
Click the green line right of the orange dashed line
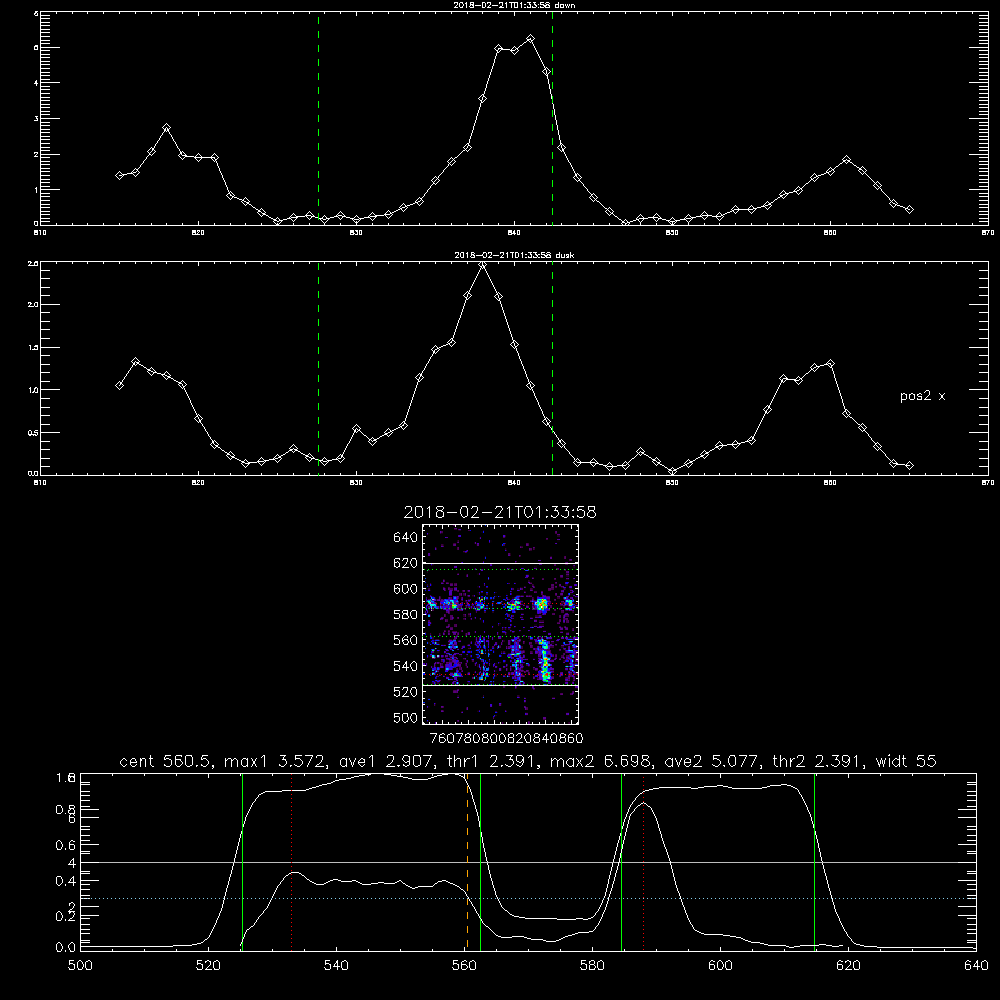[x=480, y=861]
